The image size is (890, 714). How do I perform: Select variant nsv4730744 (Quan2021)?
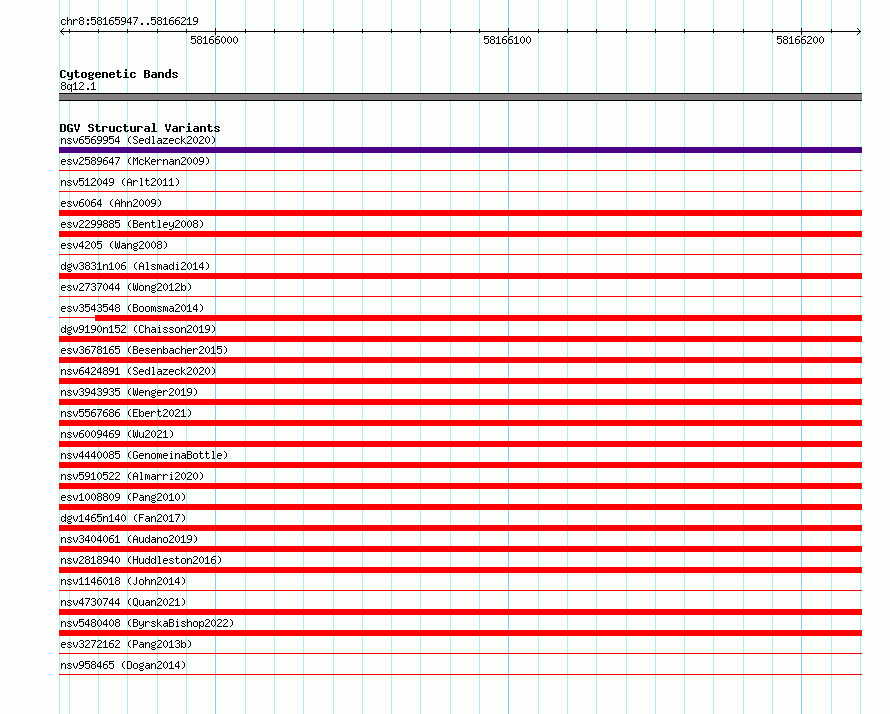123,602
